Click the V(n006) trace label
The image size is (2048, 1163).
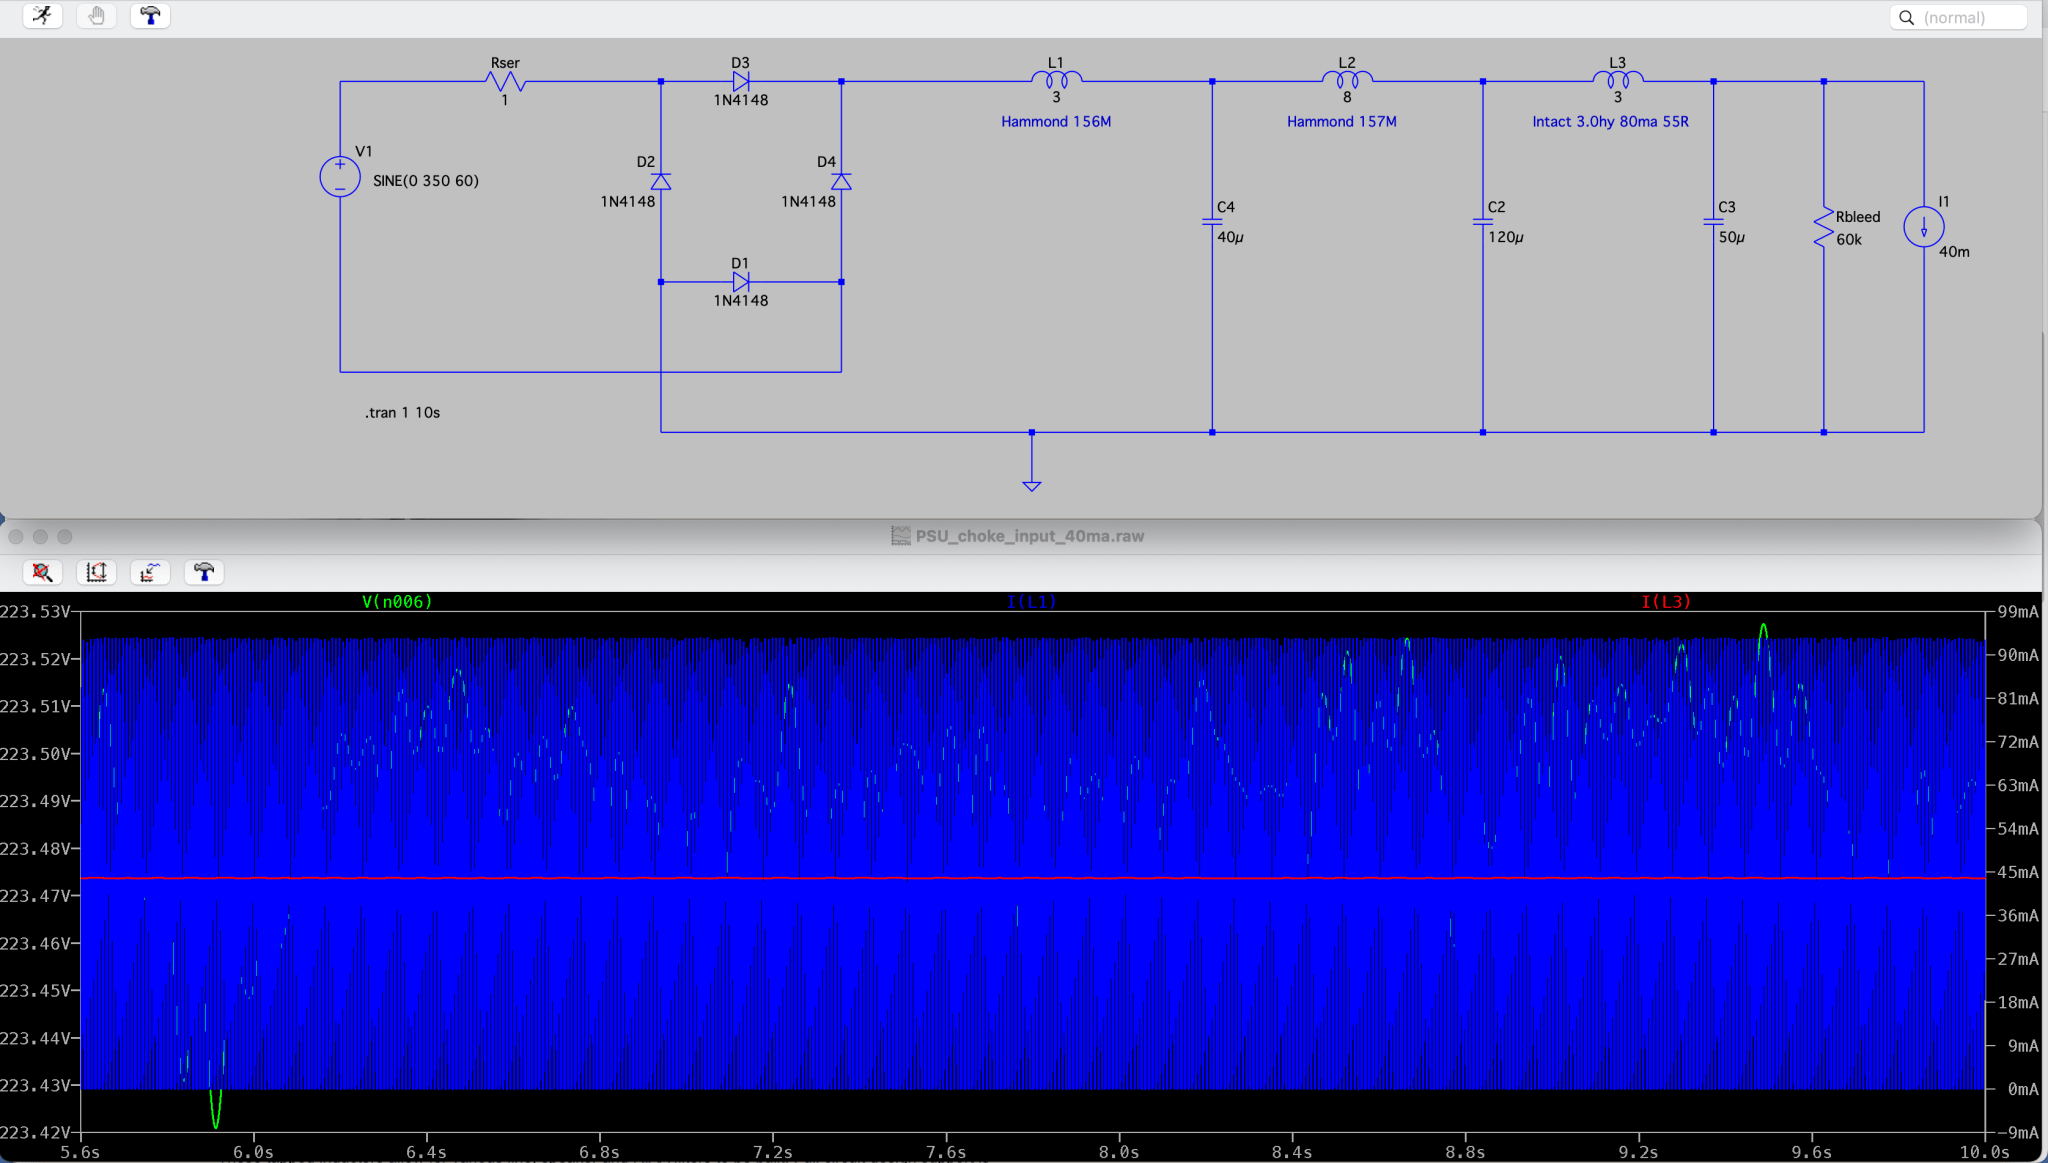tap(397, 601)
